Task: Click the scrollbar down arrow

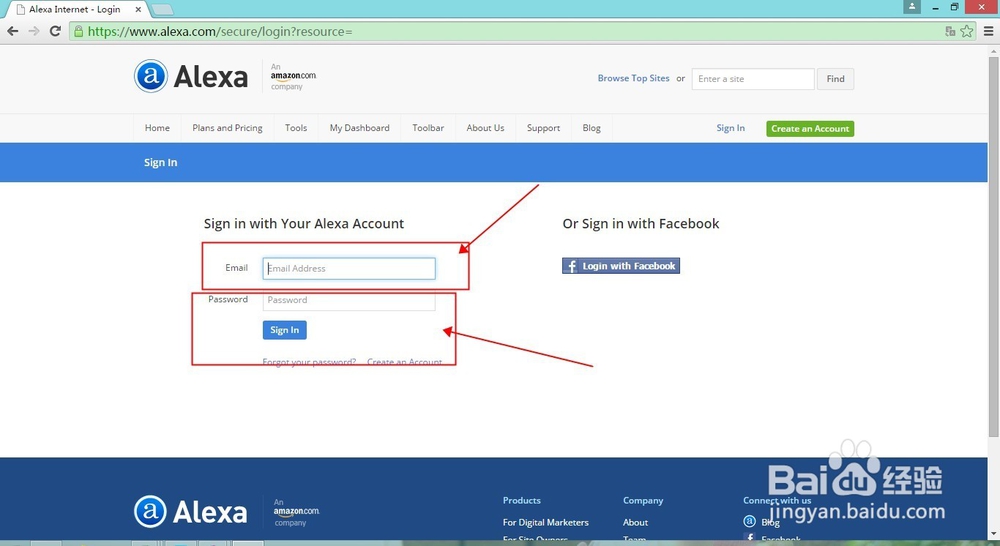Action: coord(994,534)
